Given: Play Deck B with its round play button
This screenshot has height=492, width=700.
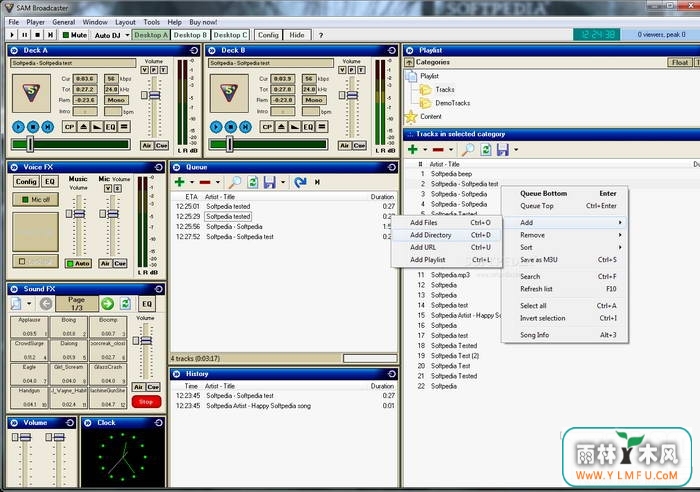Looking at the screenshot, I should point(216,127).
